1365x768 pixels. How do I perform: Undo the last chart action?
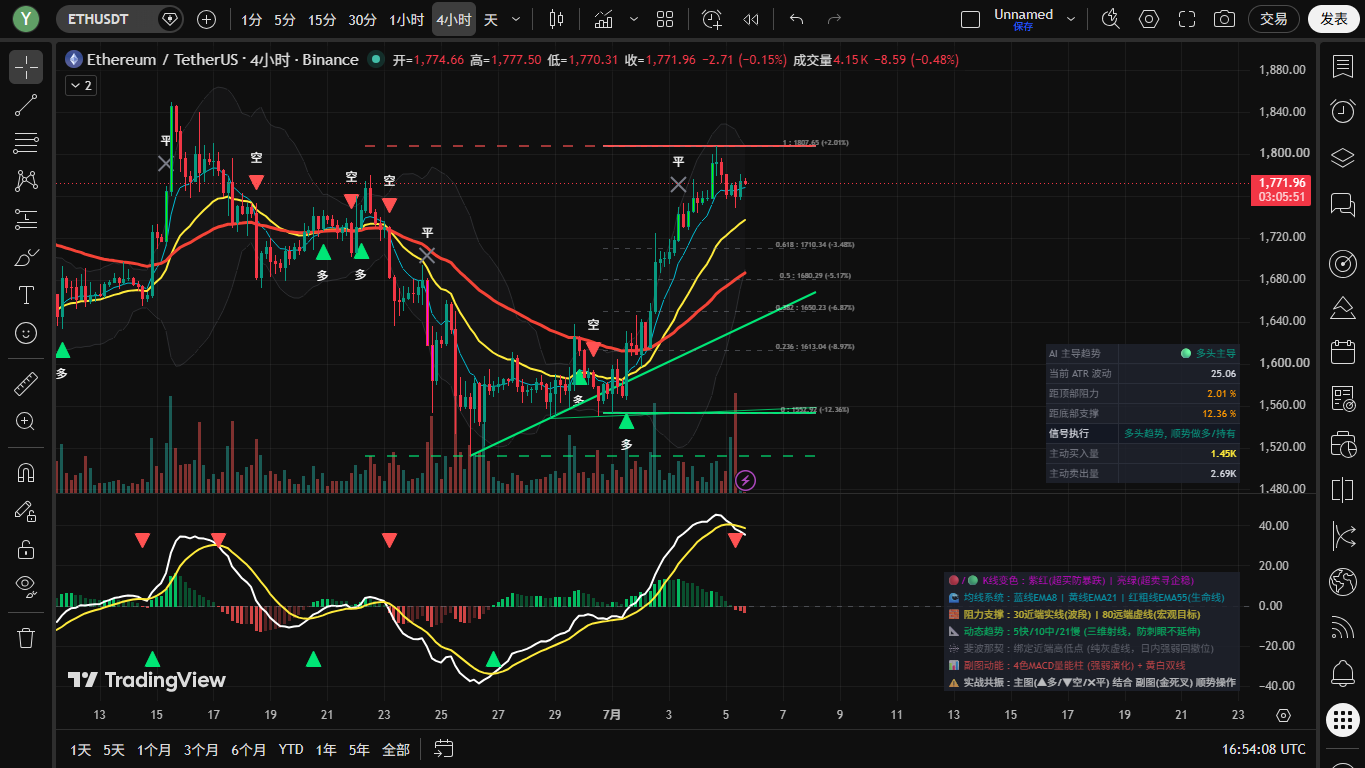pos(797,19)
